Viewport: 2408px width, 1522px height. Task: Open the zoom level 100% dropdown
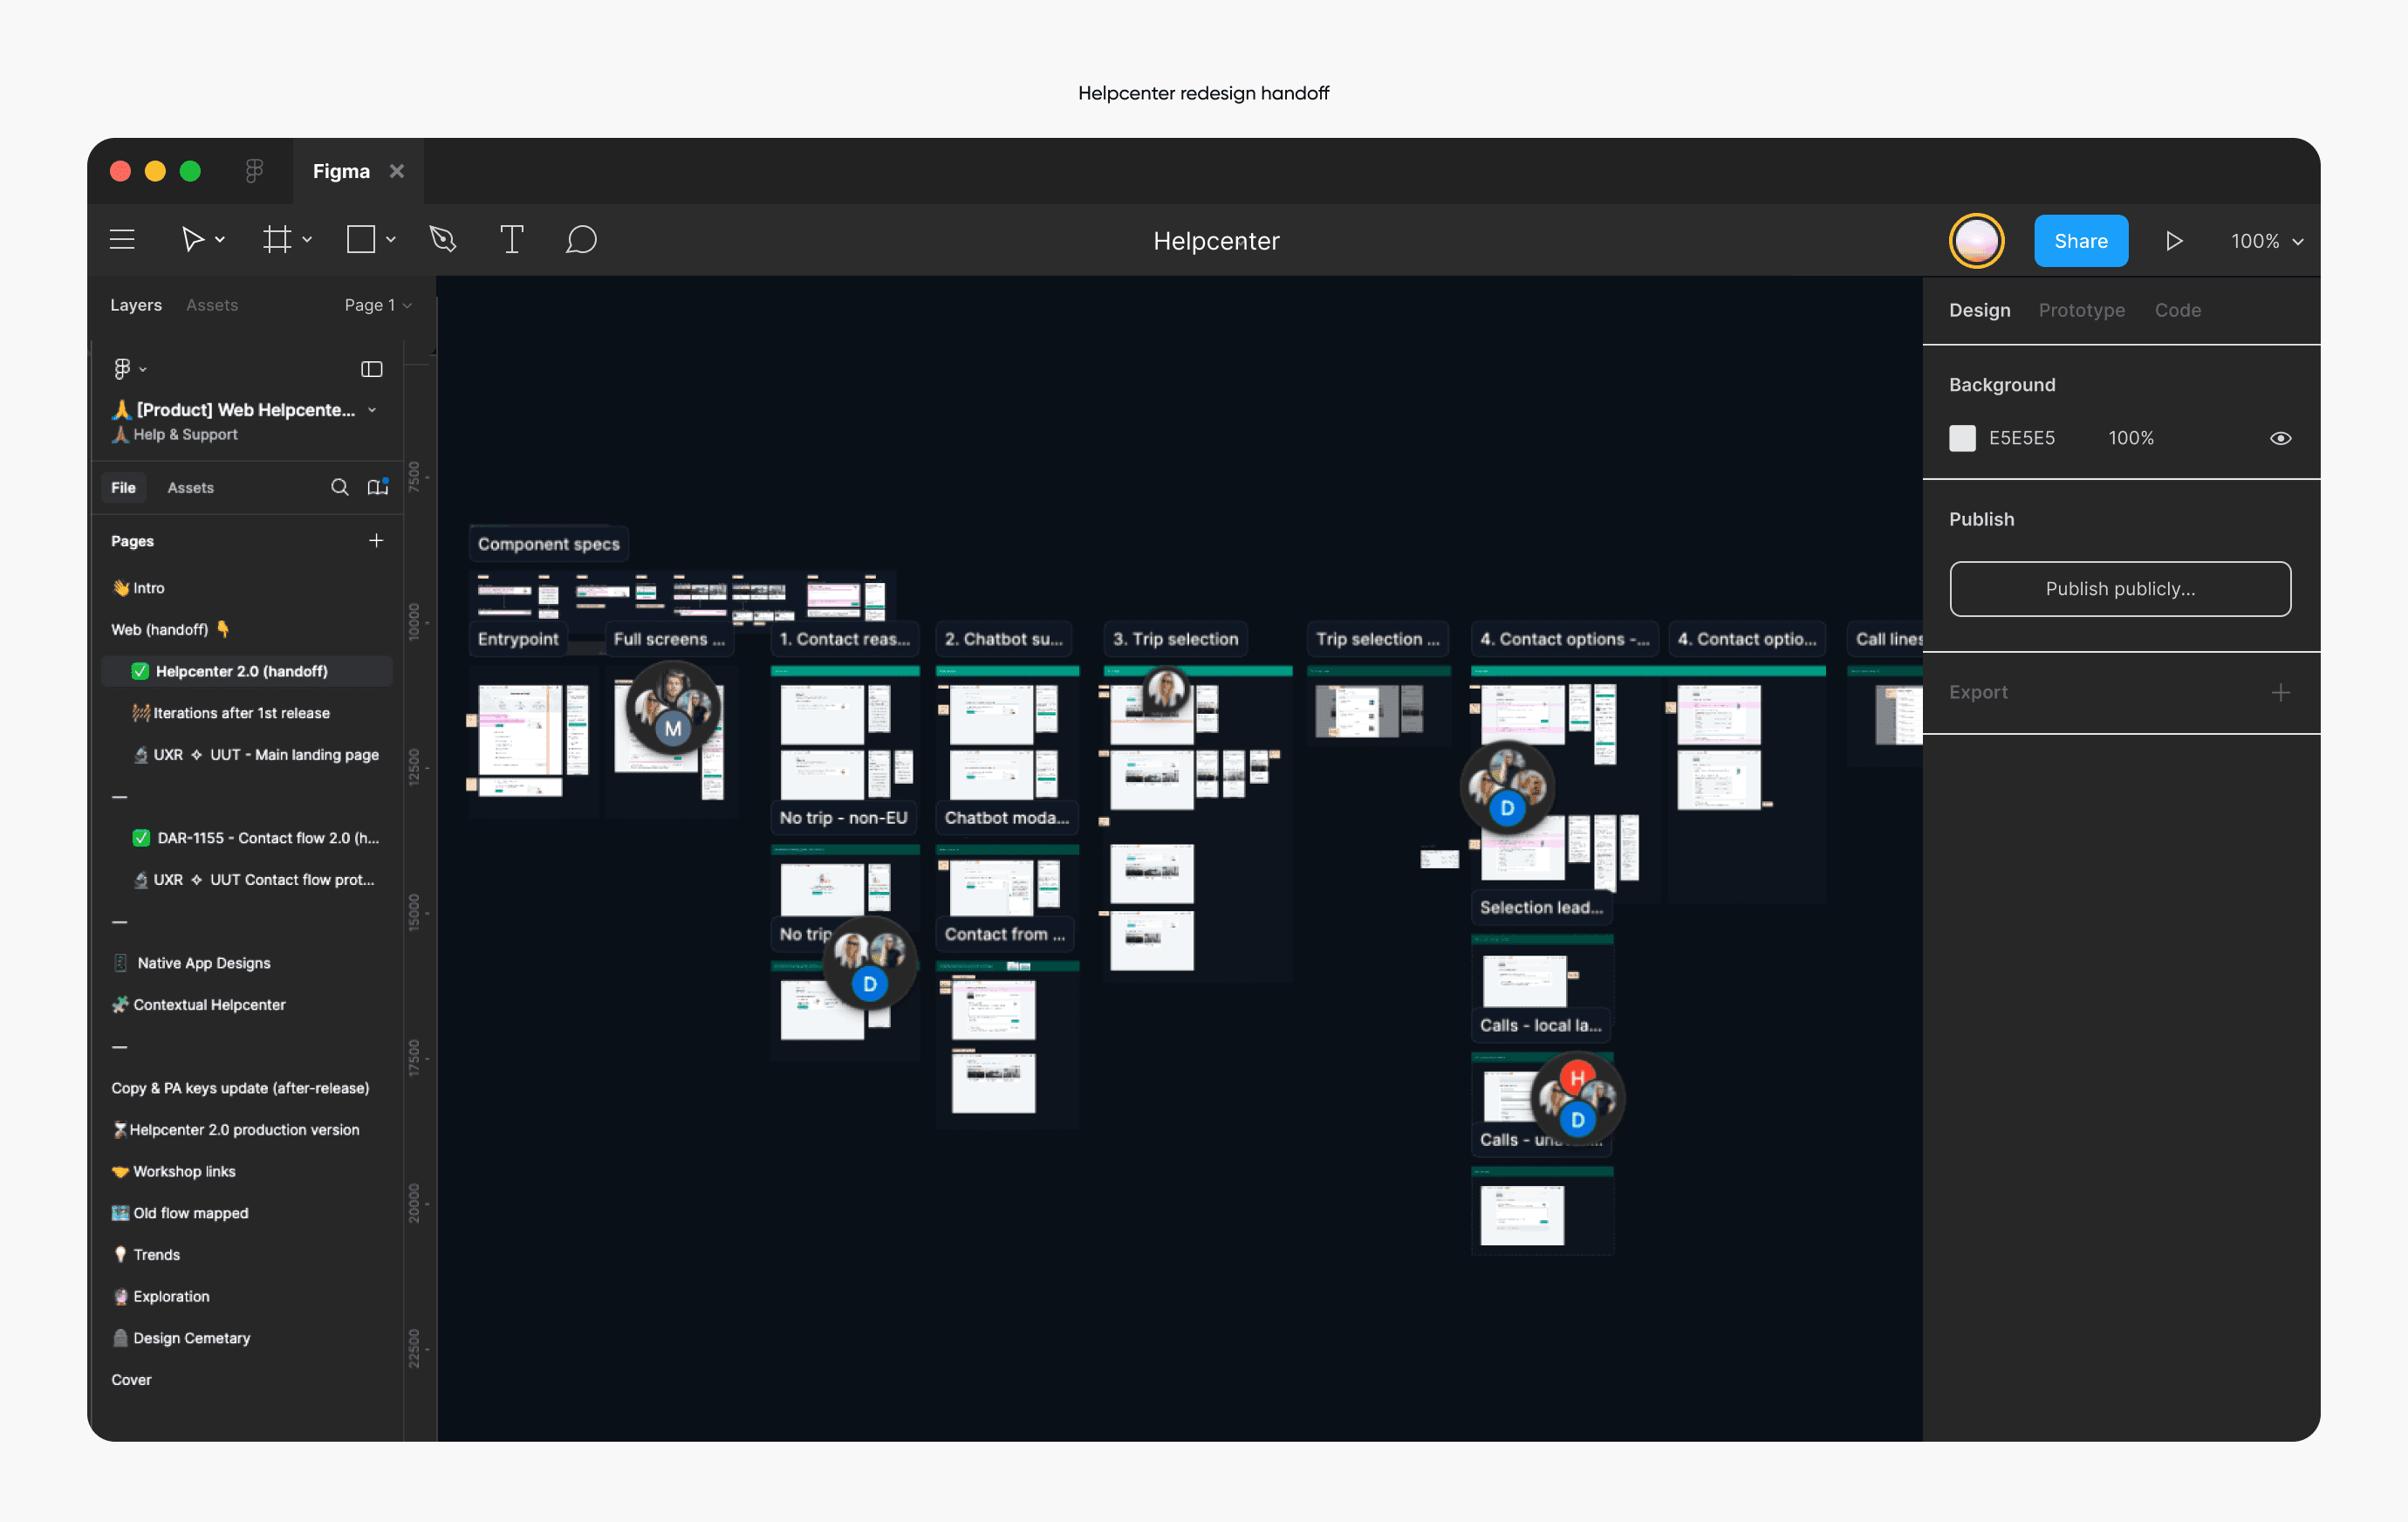pos(2266,241)
